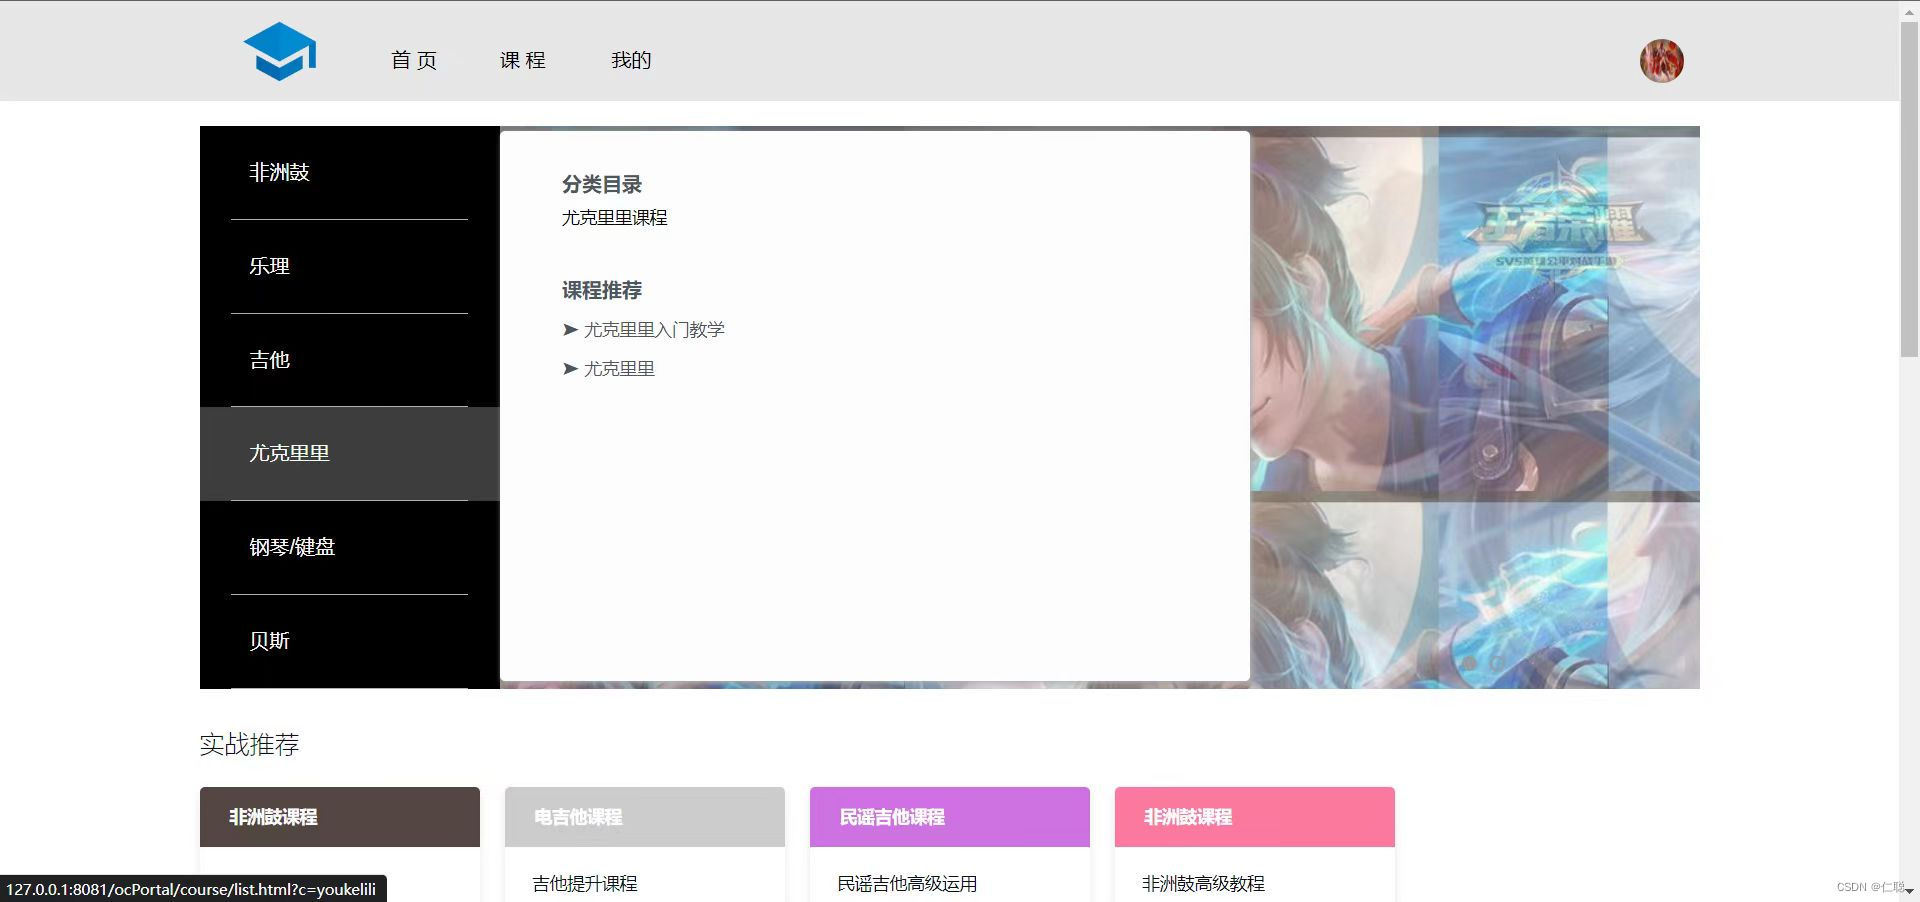Click the 课程推荐 heading text

click(602, 290)
